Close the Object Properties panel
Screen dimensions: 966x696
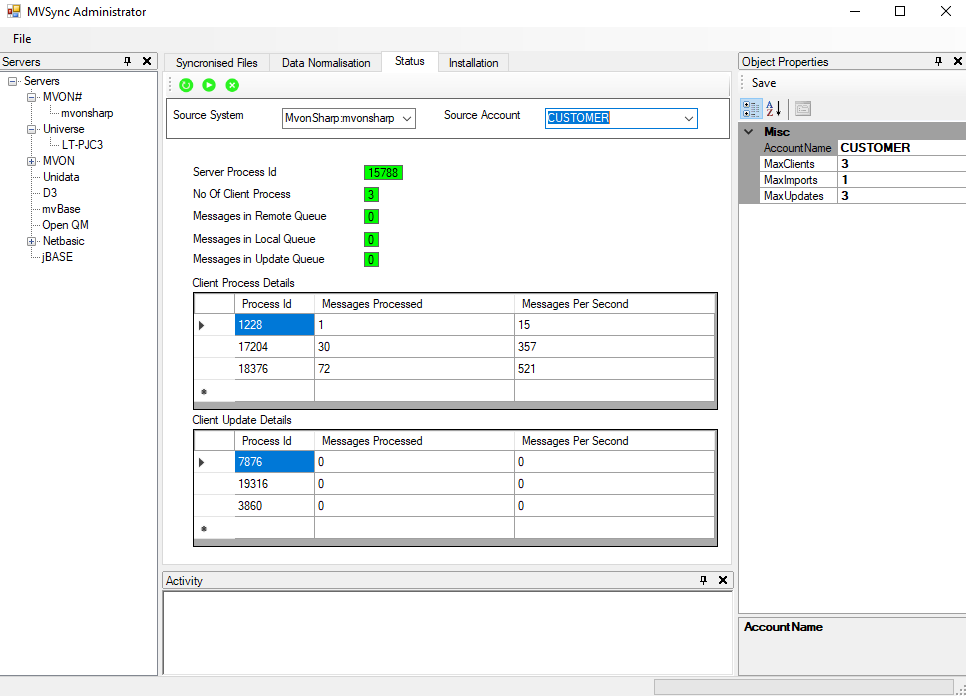[957, 61]
